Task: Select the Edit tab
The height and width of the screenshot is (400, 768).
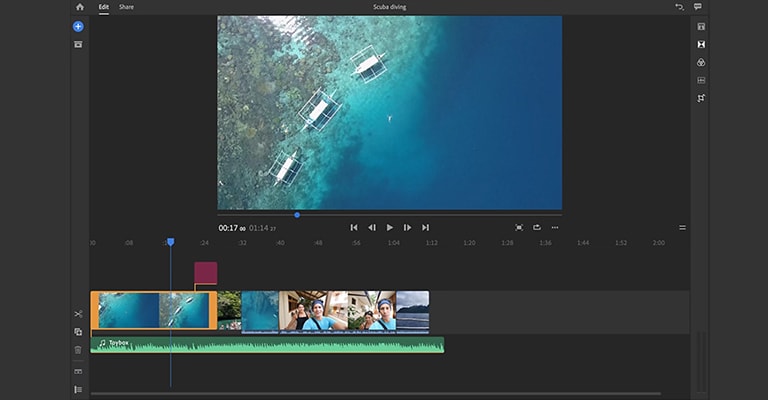Action: pyautogui.click(x=104, y=7)
